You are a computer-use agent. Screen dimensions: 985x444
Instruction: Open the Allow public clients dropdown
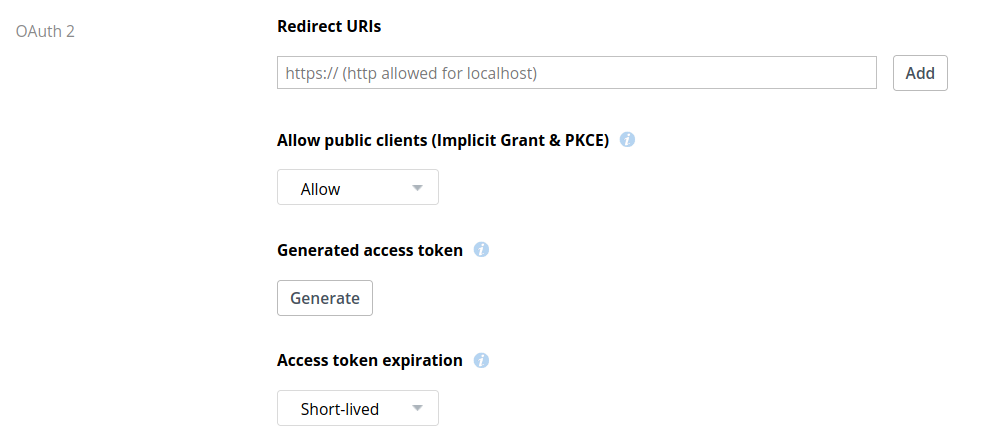pyautogui.click(x=357, y=187)
